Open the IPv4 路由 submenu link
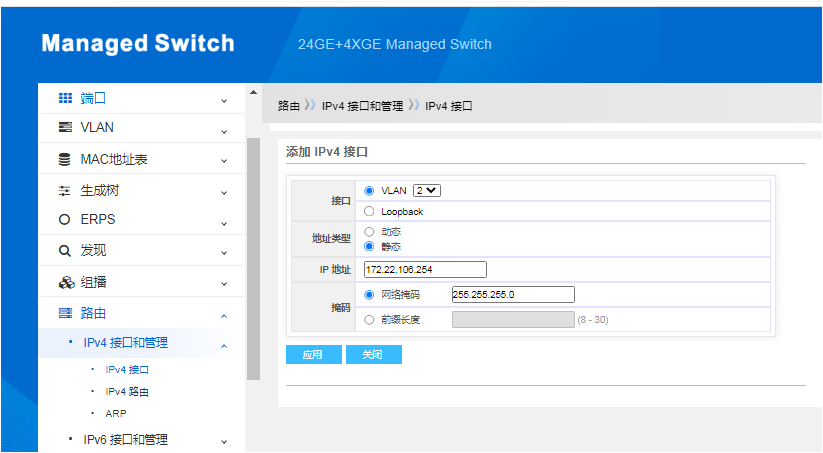 pyautogui.click(x=127, y=392)
